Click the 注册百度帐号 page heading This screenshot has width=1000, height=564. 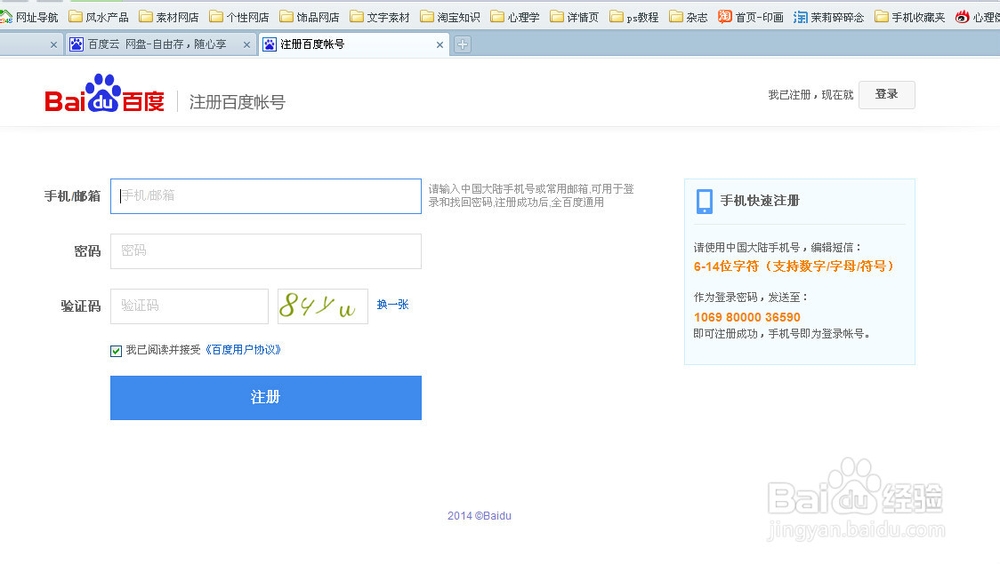coord(237,102)
